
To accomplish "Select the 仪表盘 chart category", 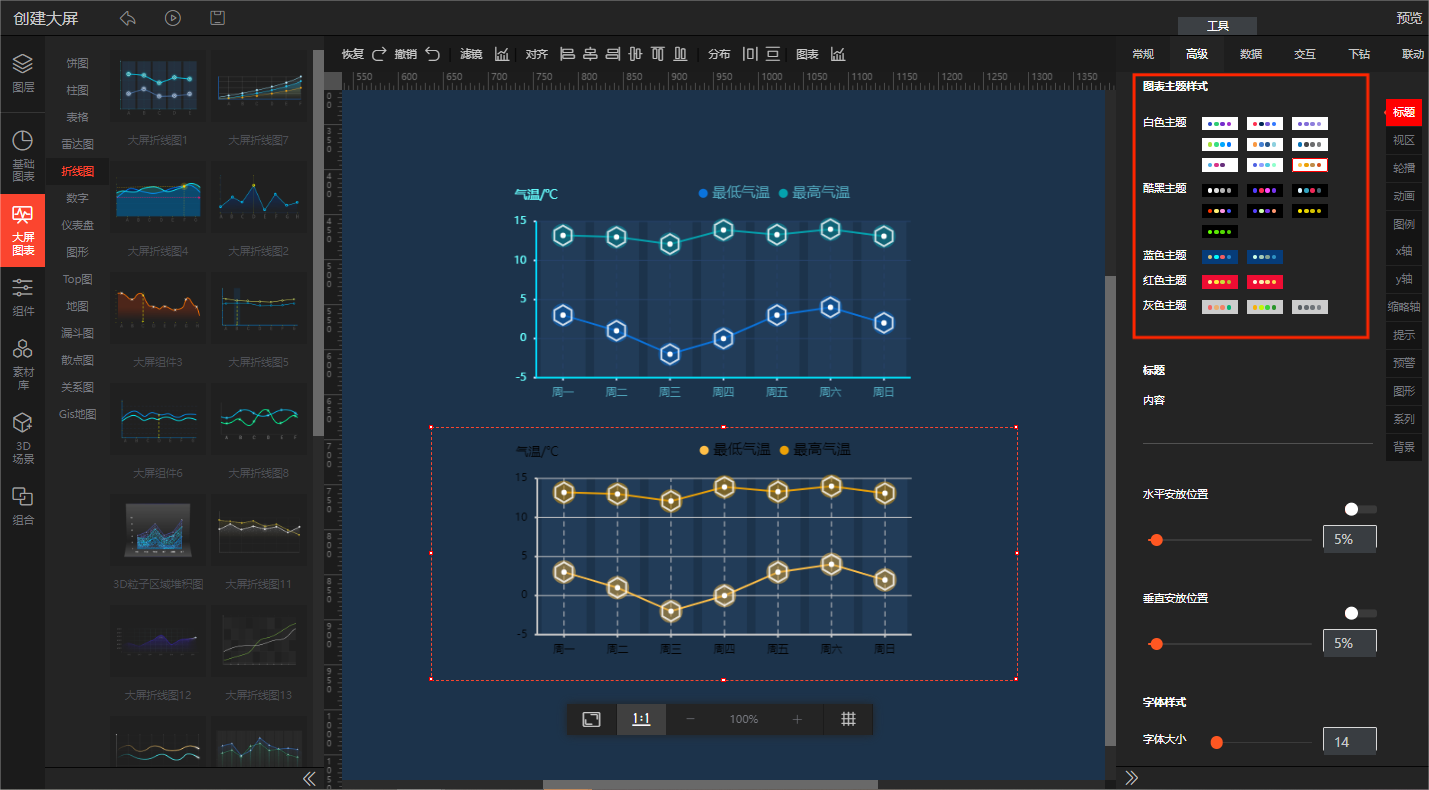I will 77,225.
